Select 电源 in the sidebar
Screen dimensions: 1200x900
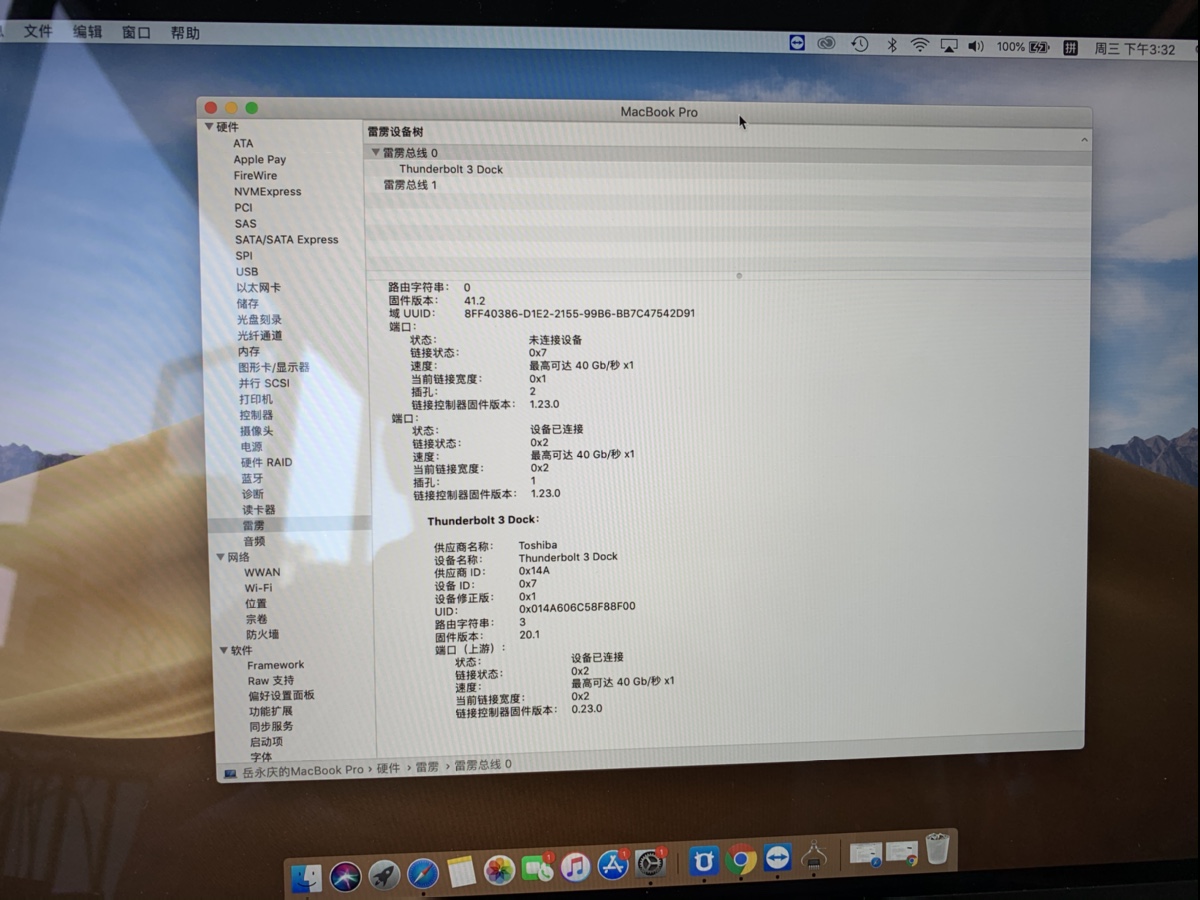coord(252,446)
